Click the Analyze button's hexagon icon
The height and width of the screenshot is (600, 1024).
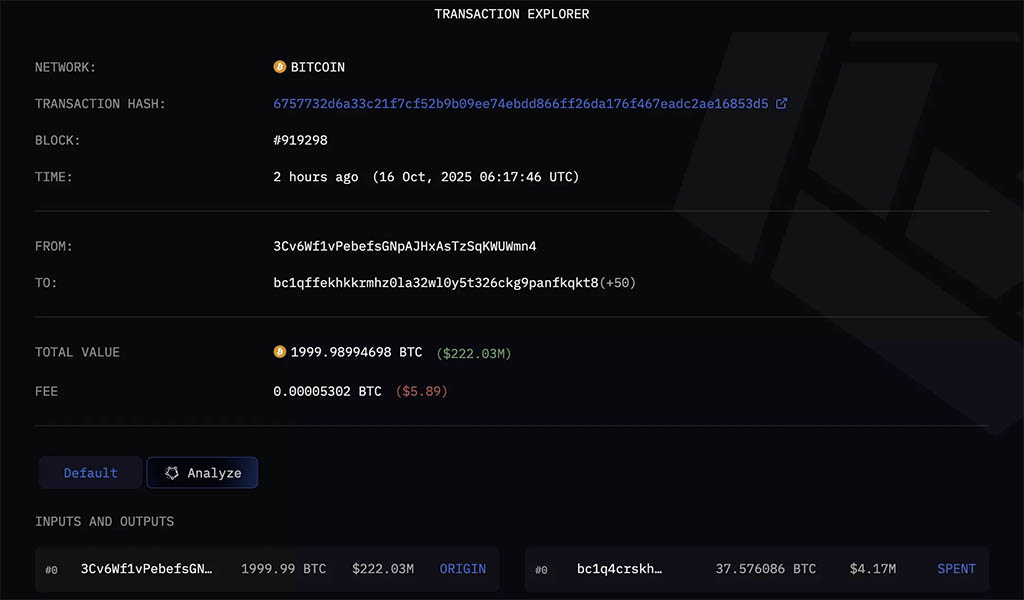(x=172, y=473)
